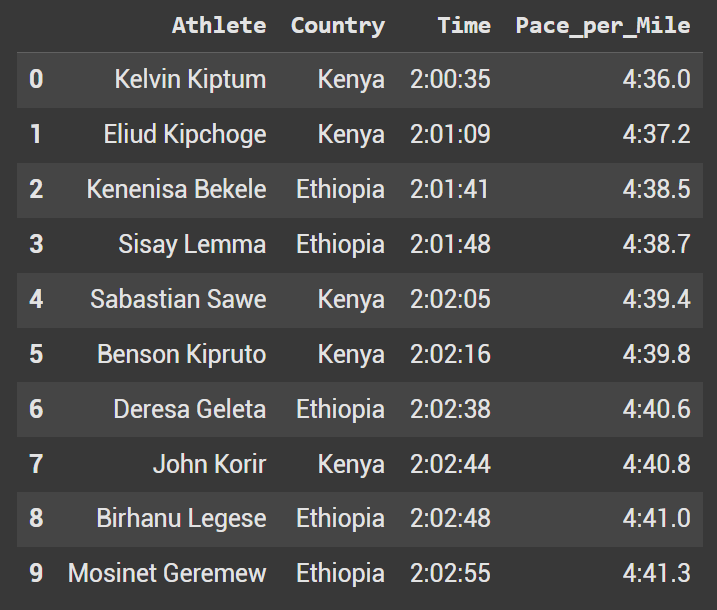Click the 2:00:35 time value
The height and width of the screenshot is (610, 717).
(x=450, y=79)
